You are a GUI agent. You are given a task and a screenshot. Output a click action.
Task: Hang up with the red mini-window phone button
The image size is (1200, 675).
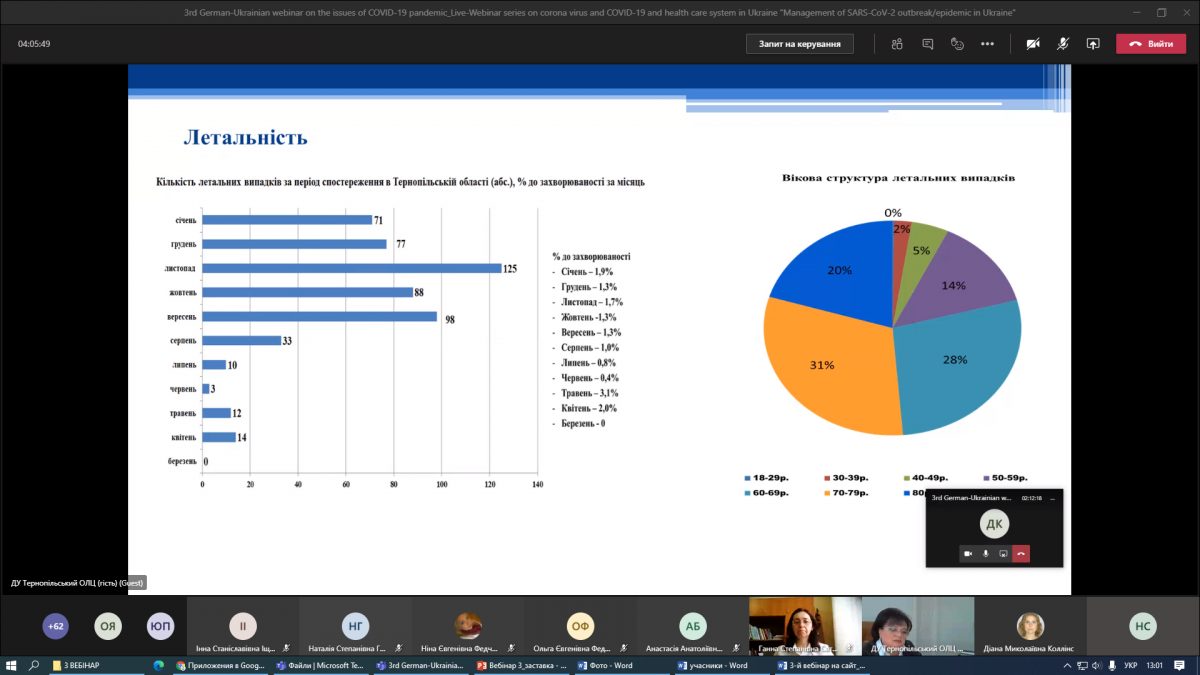1021,553
